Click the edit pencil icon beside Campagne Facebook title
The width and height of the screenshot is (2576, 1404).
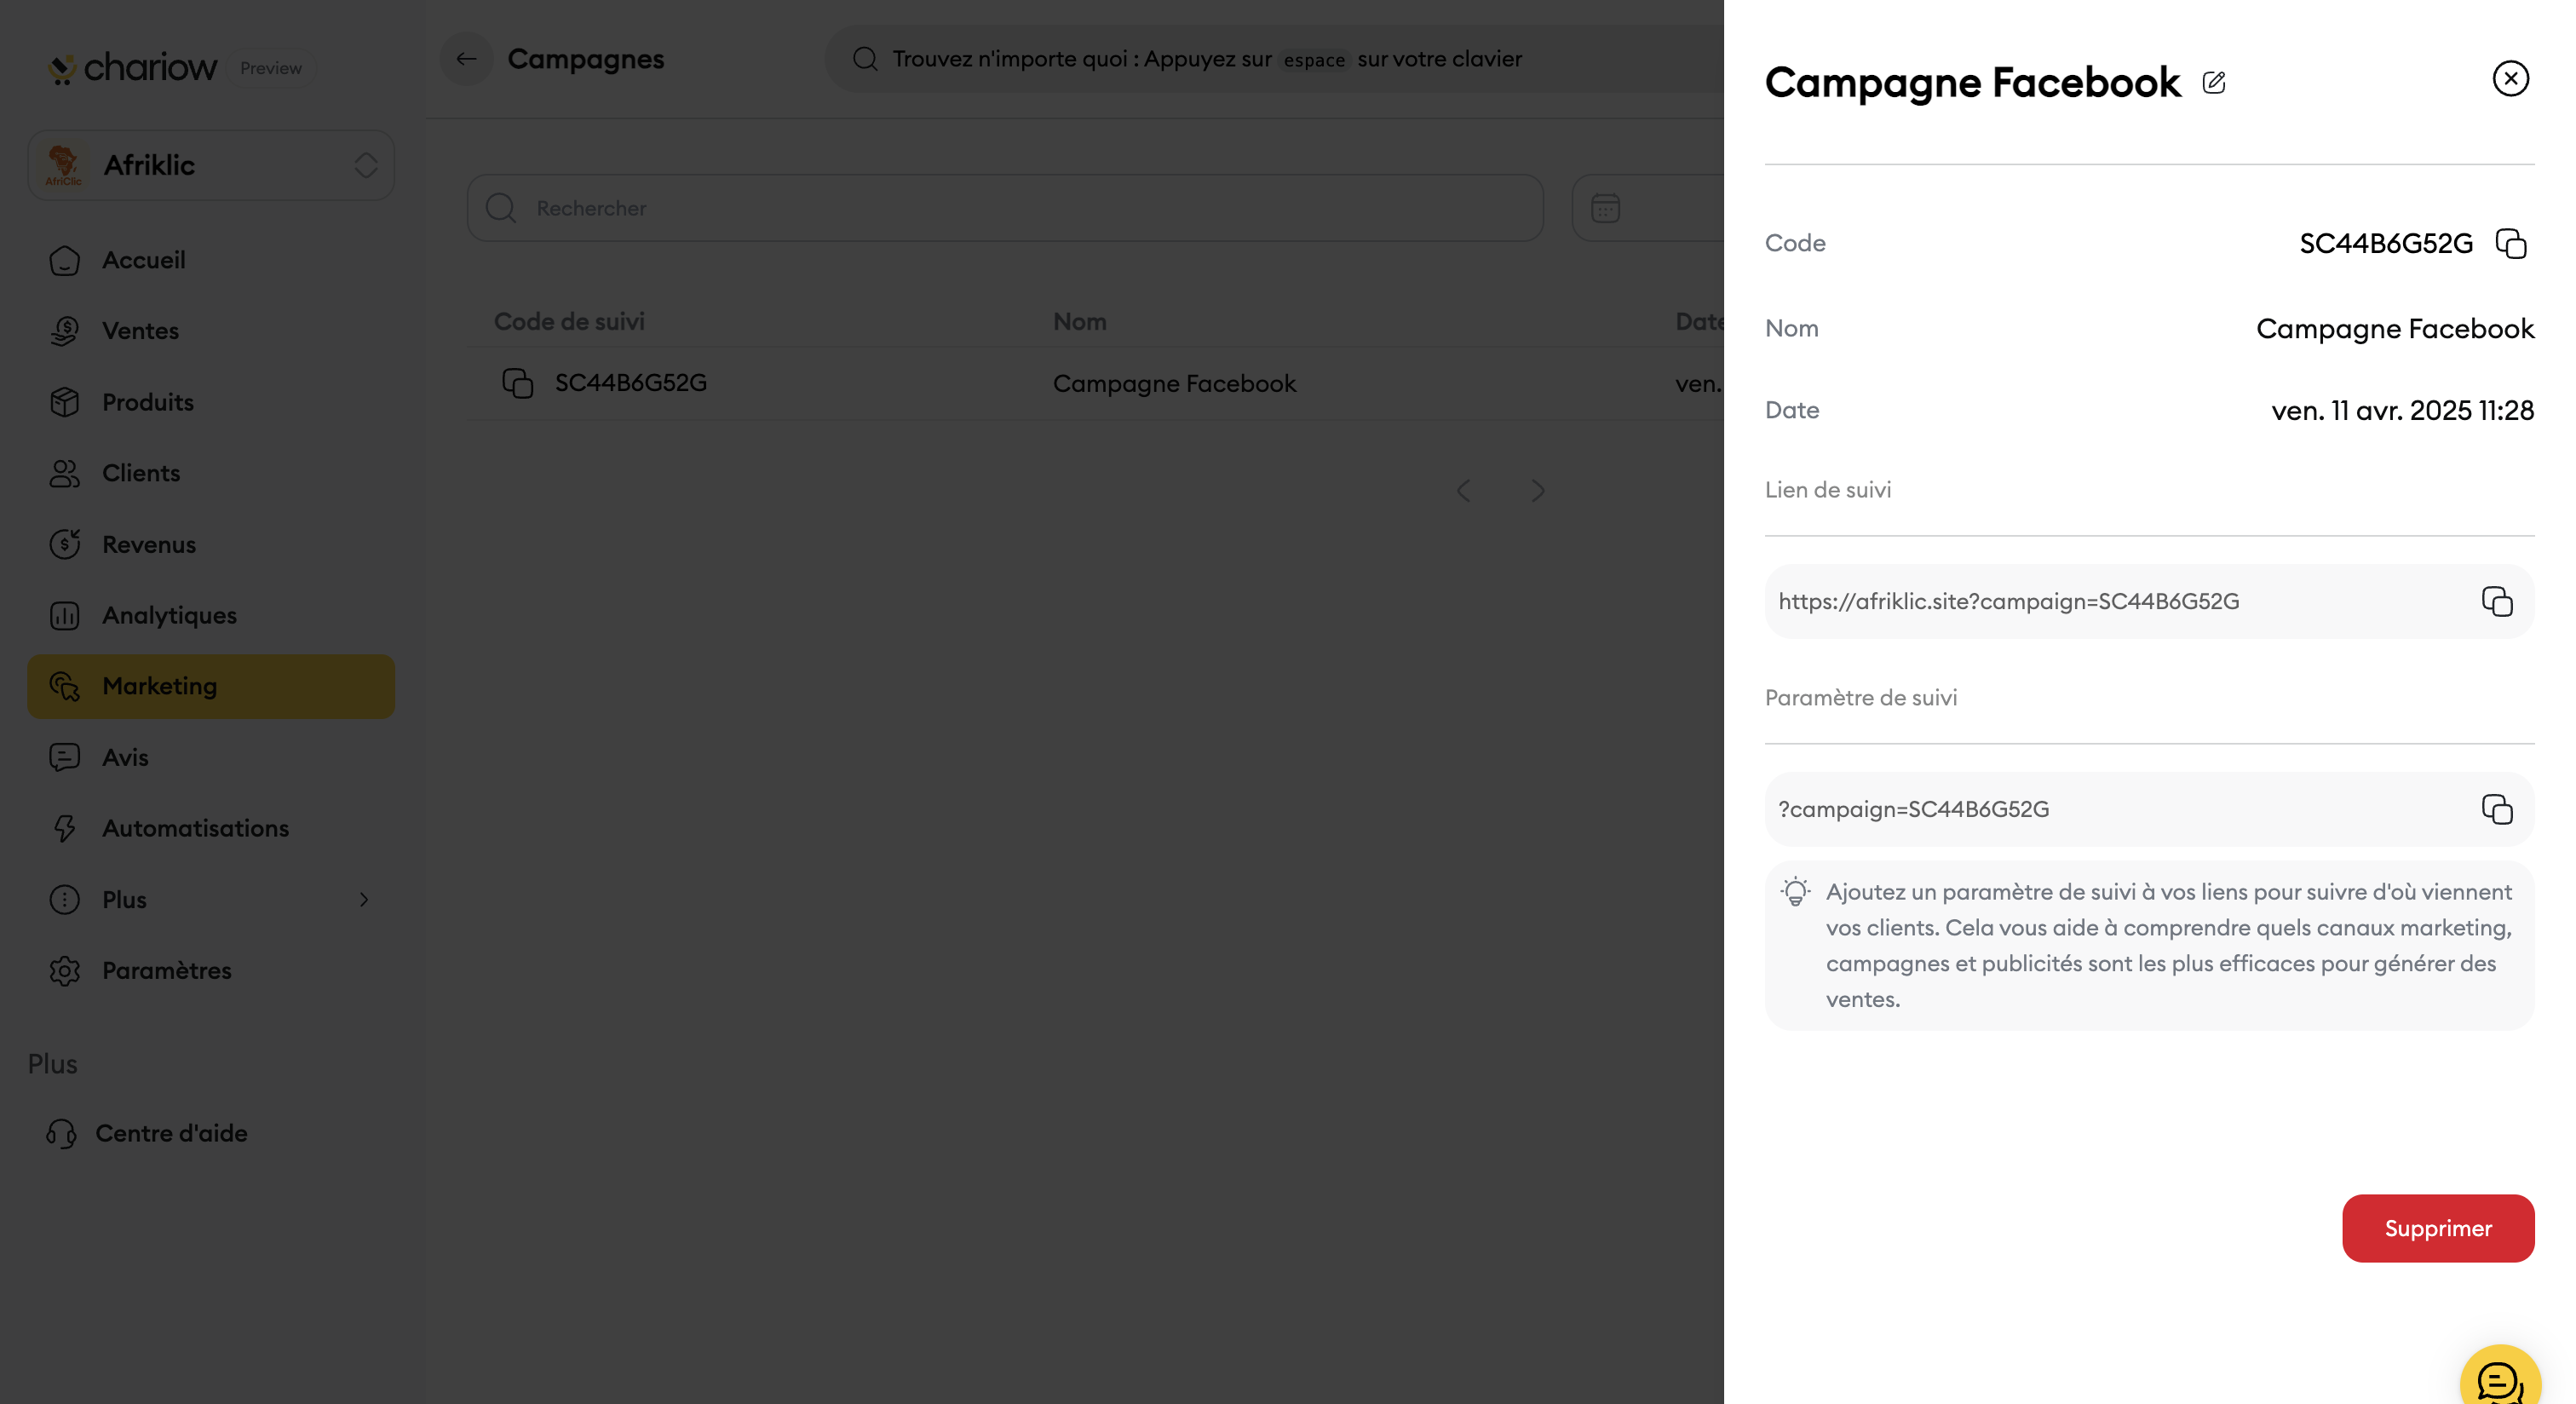click(x=2213, y=82)
